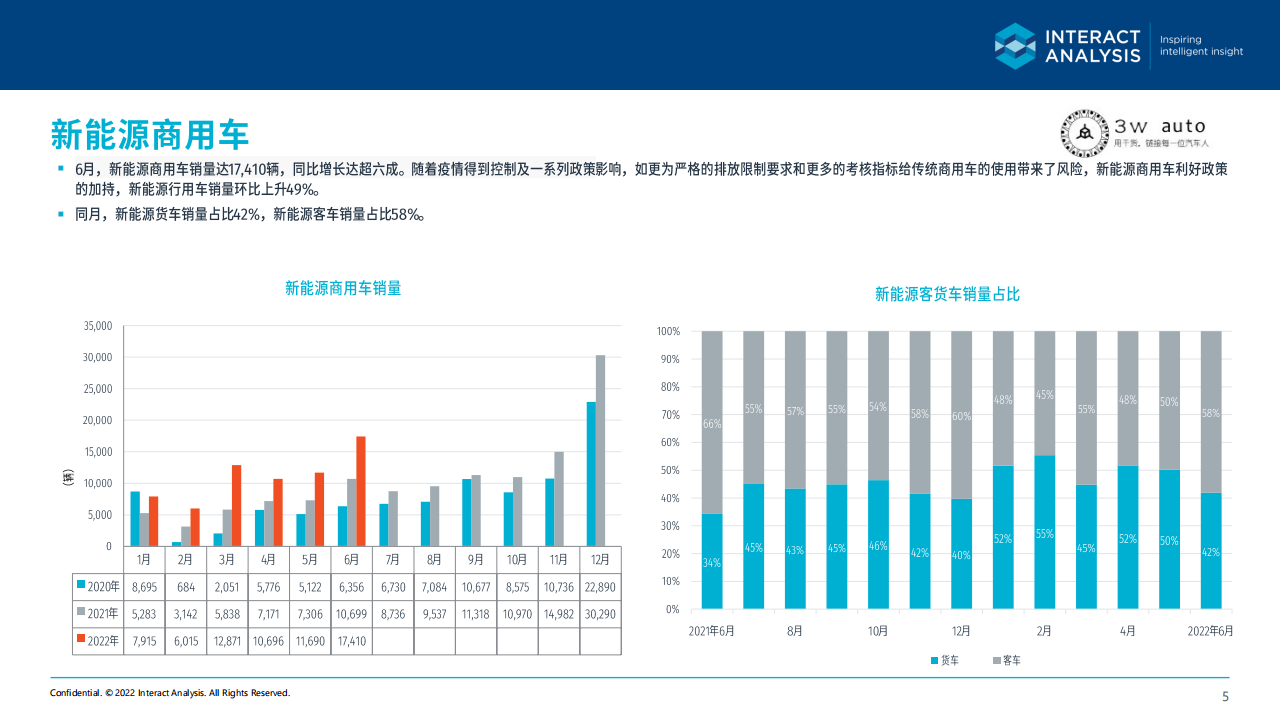Click table cell 14,982
This screenshot has width=1280, height=720.
coord(559,614)
